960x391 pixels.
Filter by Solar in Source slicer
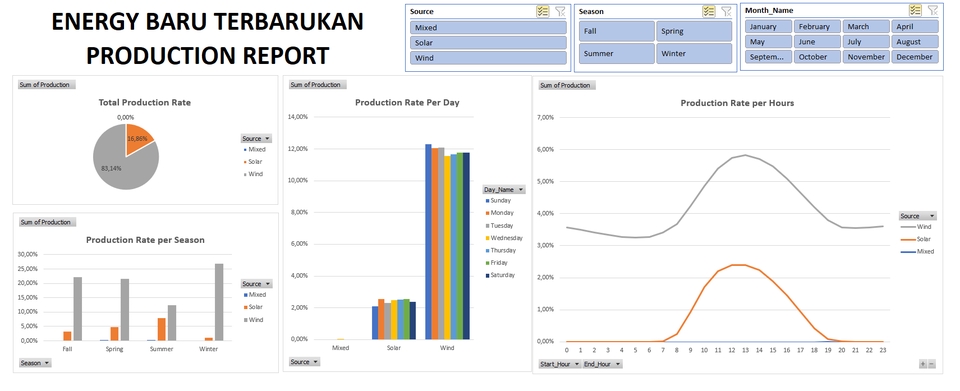coord(489,43)
